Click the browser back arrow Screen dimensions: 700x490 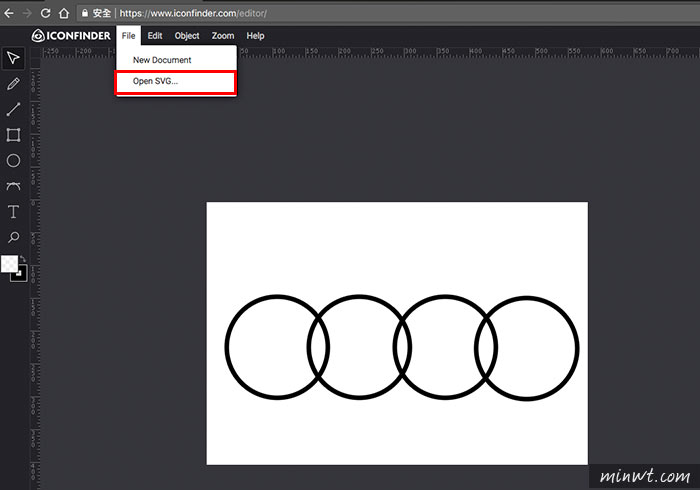tap(8, 13)
